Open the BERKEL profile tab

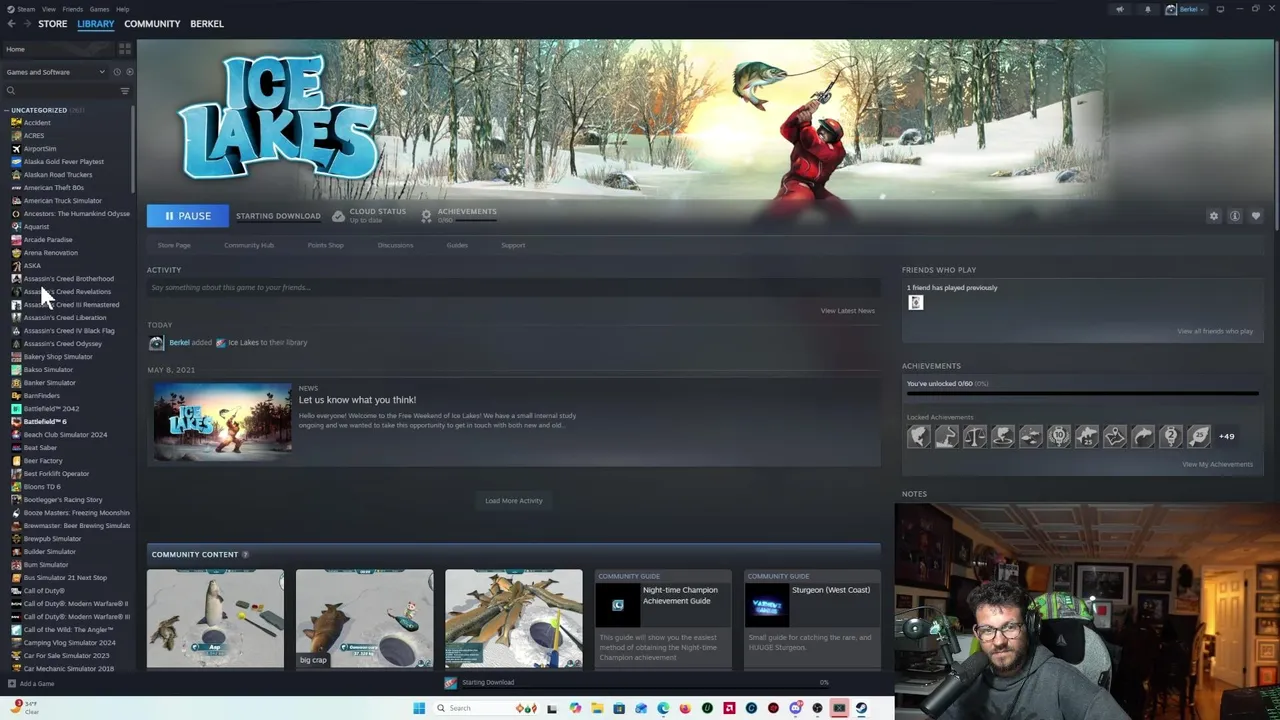(x=207, y=24)
